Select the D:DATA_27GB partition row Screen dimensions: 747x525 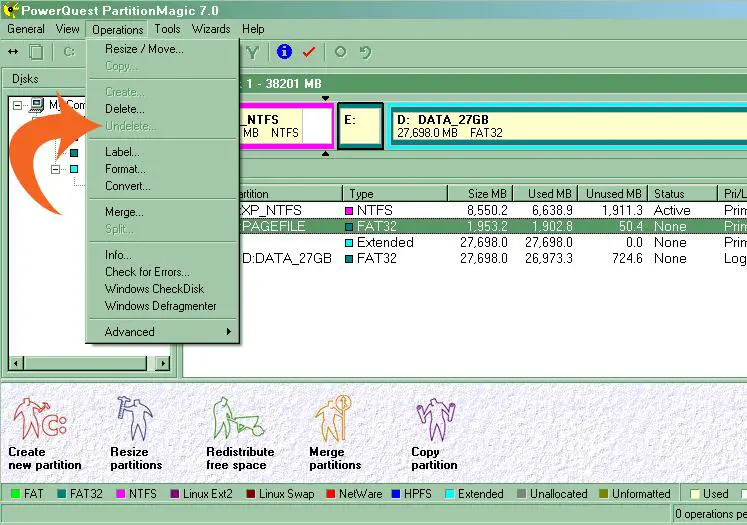click(492, 259)
